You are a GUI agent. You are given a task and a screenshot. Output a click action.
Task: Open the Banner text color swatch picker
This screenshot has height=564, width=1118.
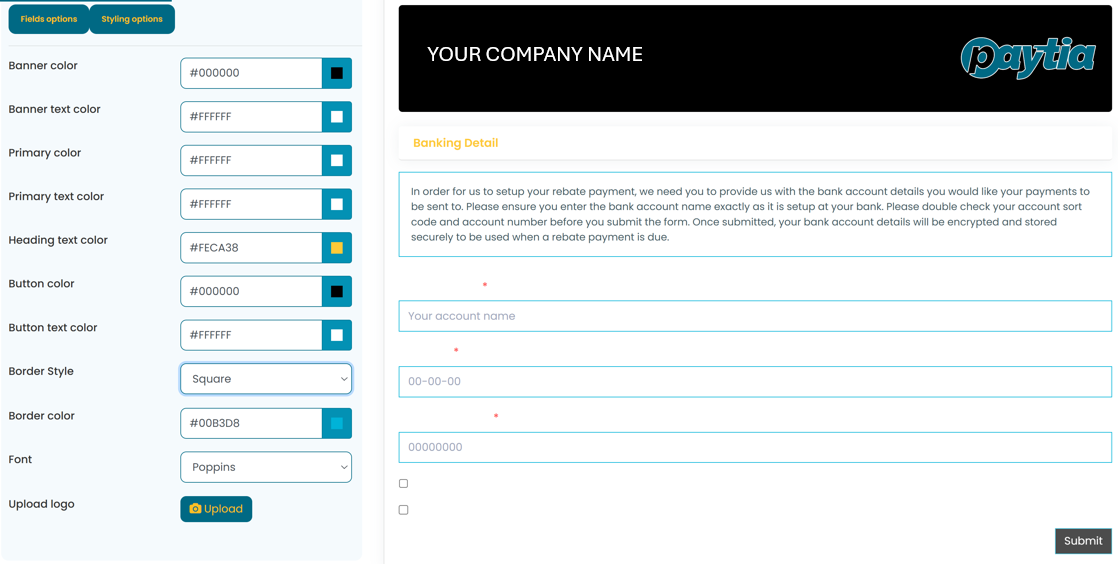pyautogui.click(x=337, y=116)
